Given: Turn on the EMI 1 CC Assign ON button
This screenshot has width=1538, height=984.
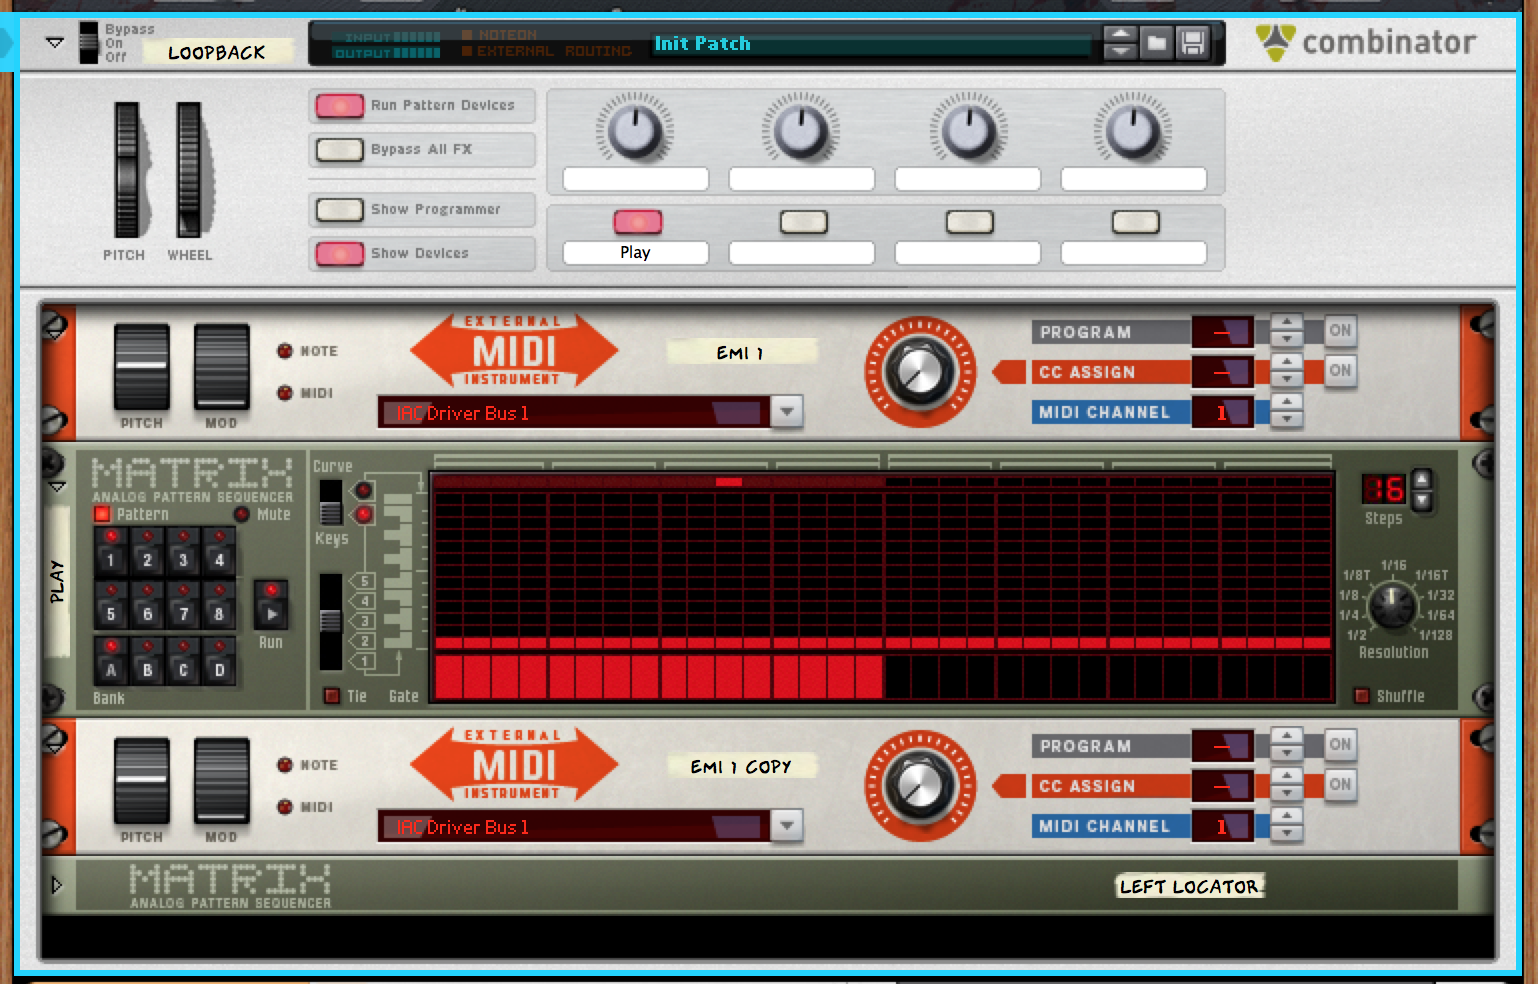Looking at the screenshot, I should pyautogui.click(x=1340, y=370).
